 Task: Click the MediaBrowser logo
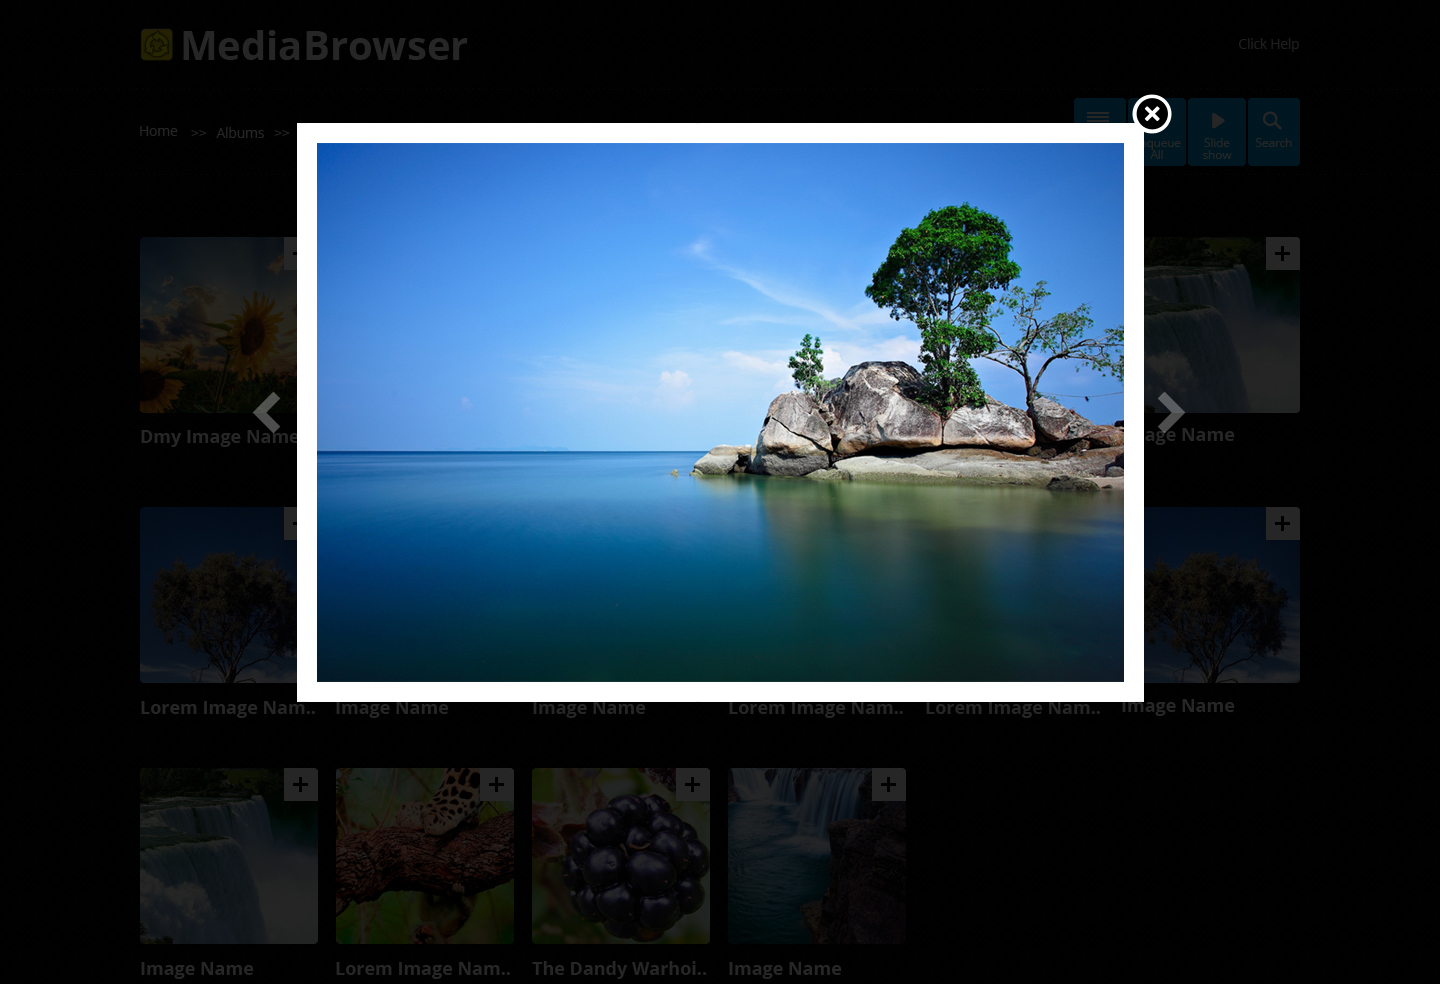304,45
